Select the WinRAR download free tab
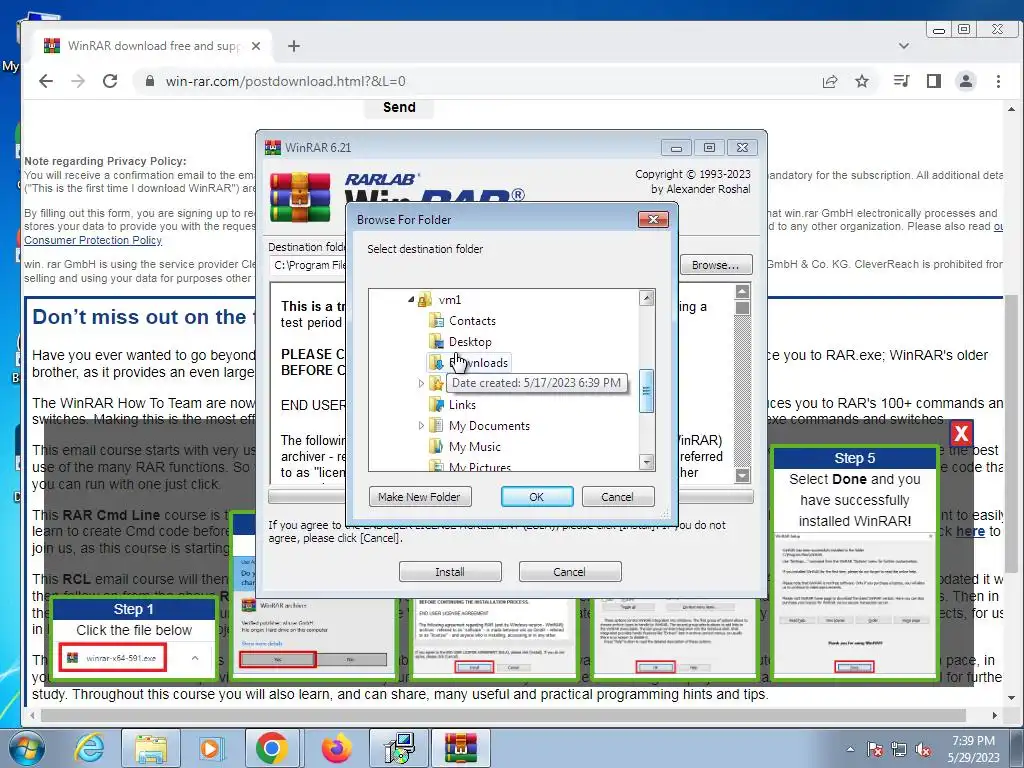 tap(153, 46)
